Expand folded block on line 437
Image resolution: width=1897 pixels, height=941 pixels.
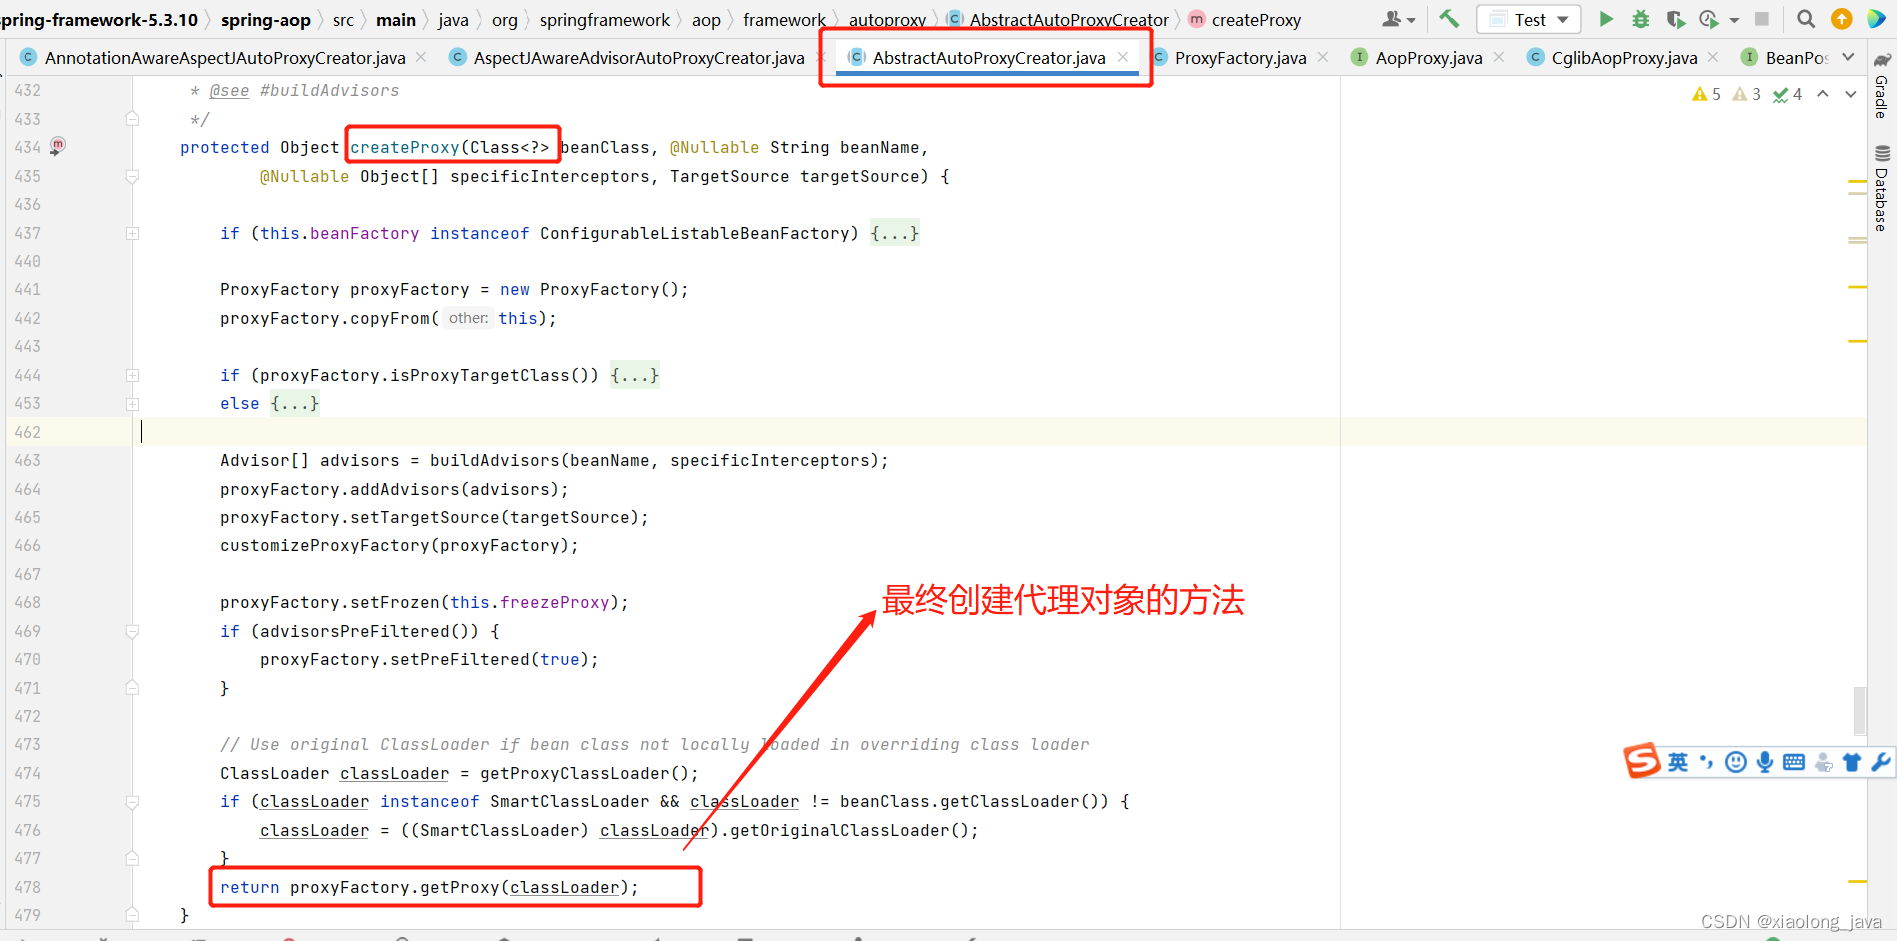[132, 233]
